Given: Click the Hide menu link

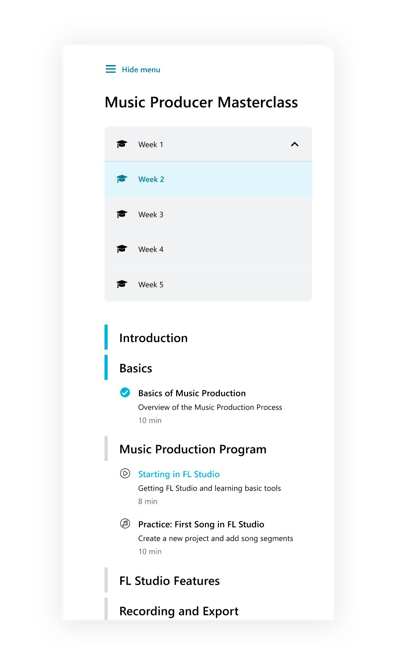Looking at the screenshot, I should [x=141, y=70].
